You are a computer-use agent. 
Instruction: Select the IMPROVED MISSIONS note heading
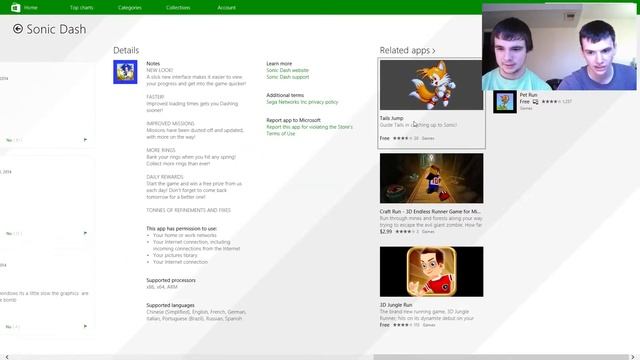170,123
